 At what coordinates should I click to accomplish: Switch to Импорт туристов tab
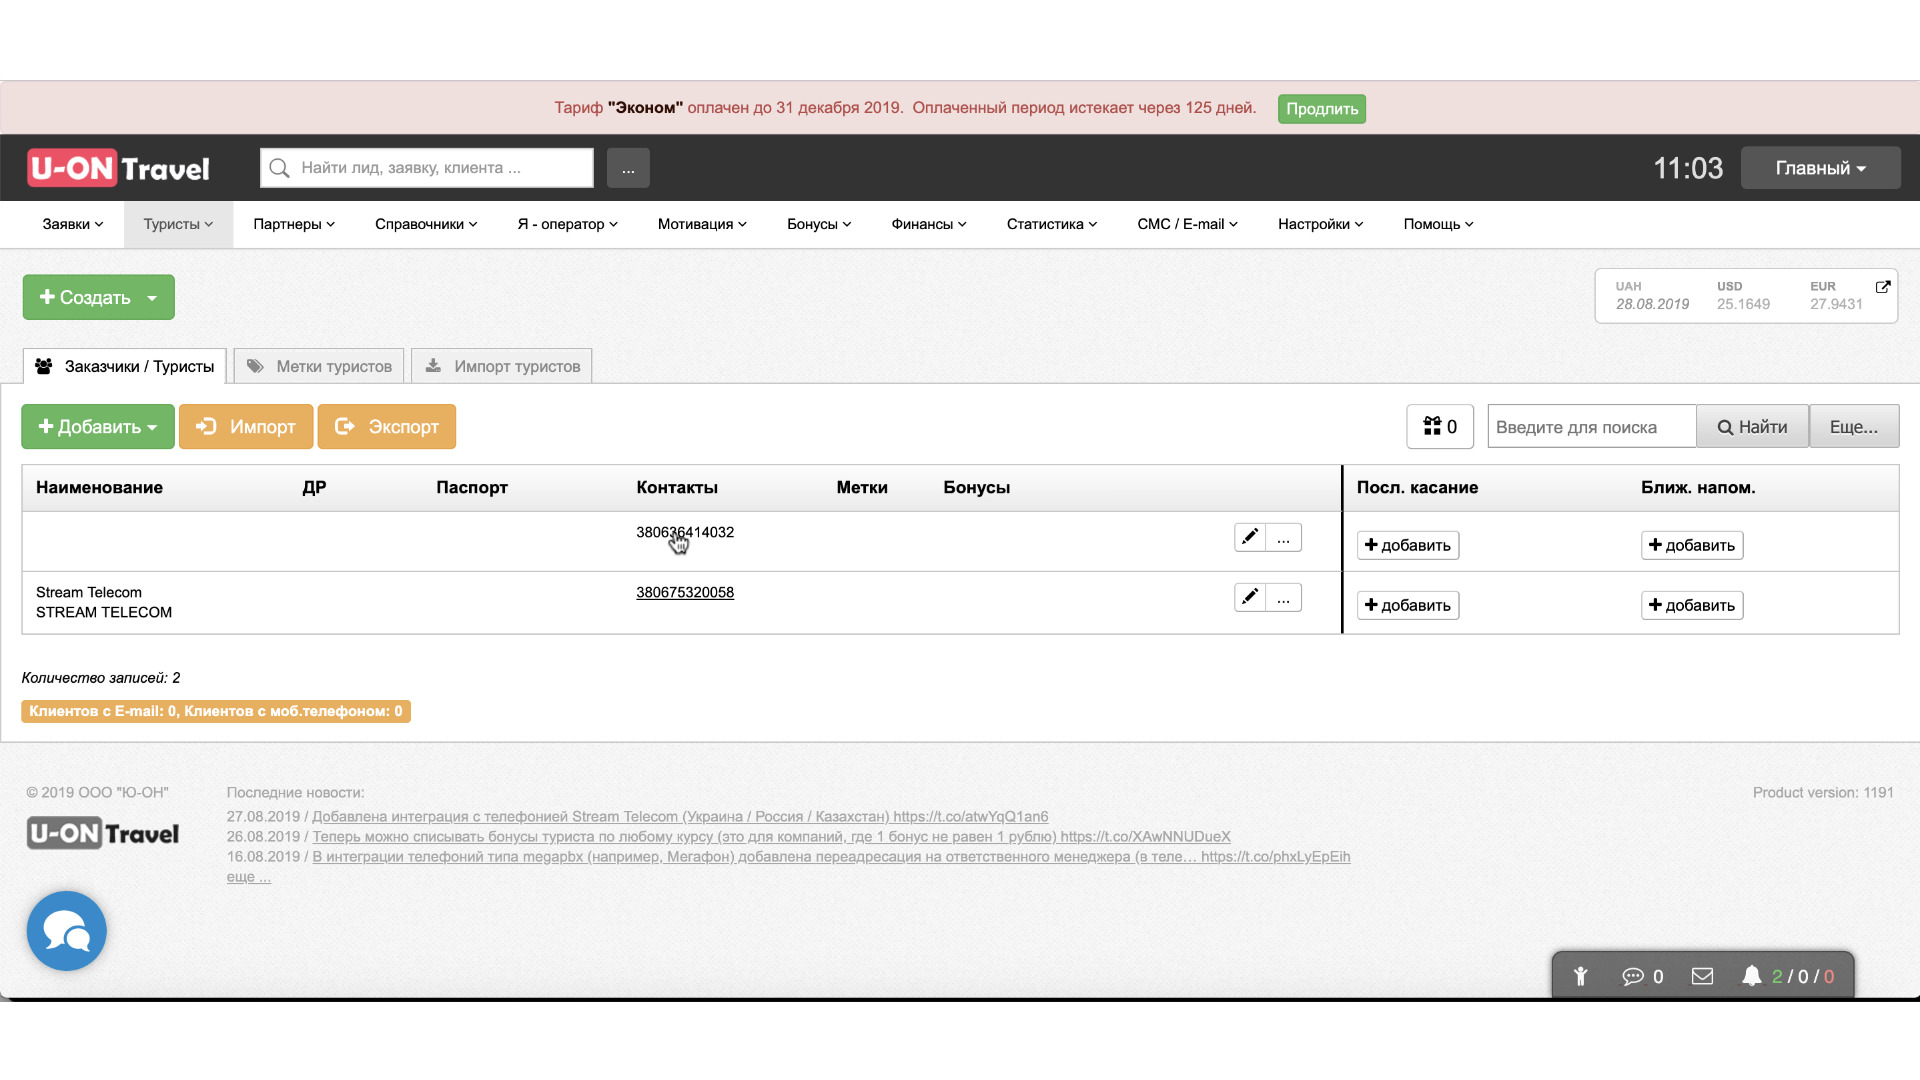(x=502, y=366)
